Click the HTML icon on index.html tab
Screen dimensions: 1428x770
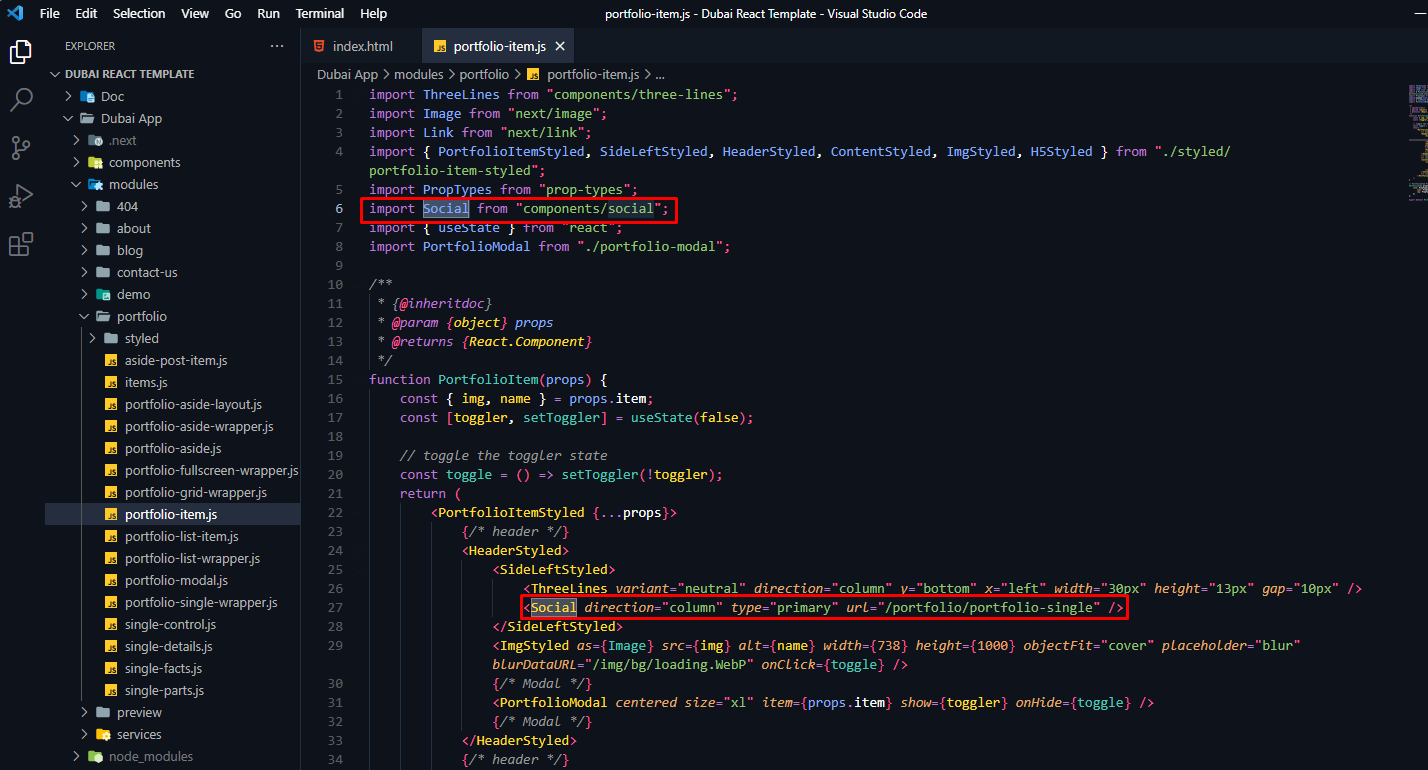point(319,46)
